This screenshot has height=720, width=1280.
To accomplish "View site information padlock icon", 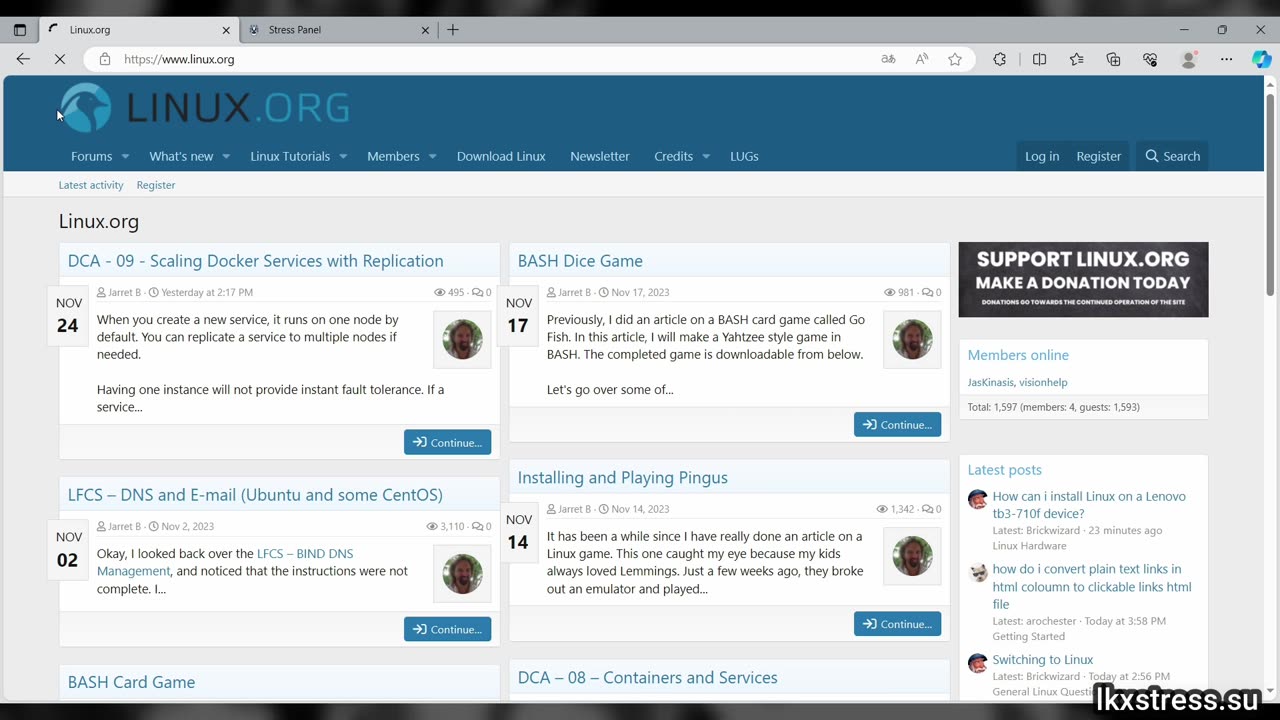I will (105, 59).
